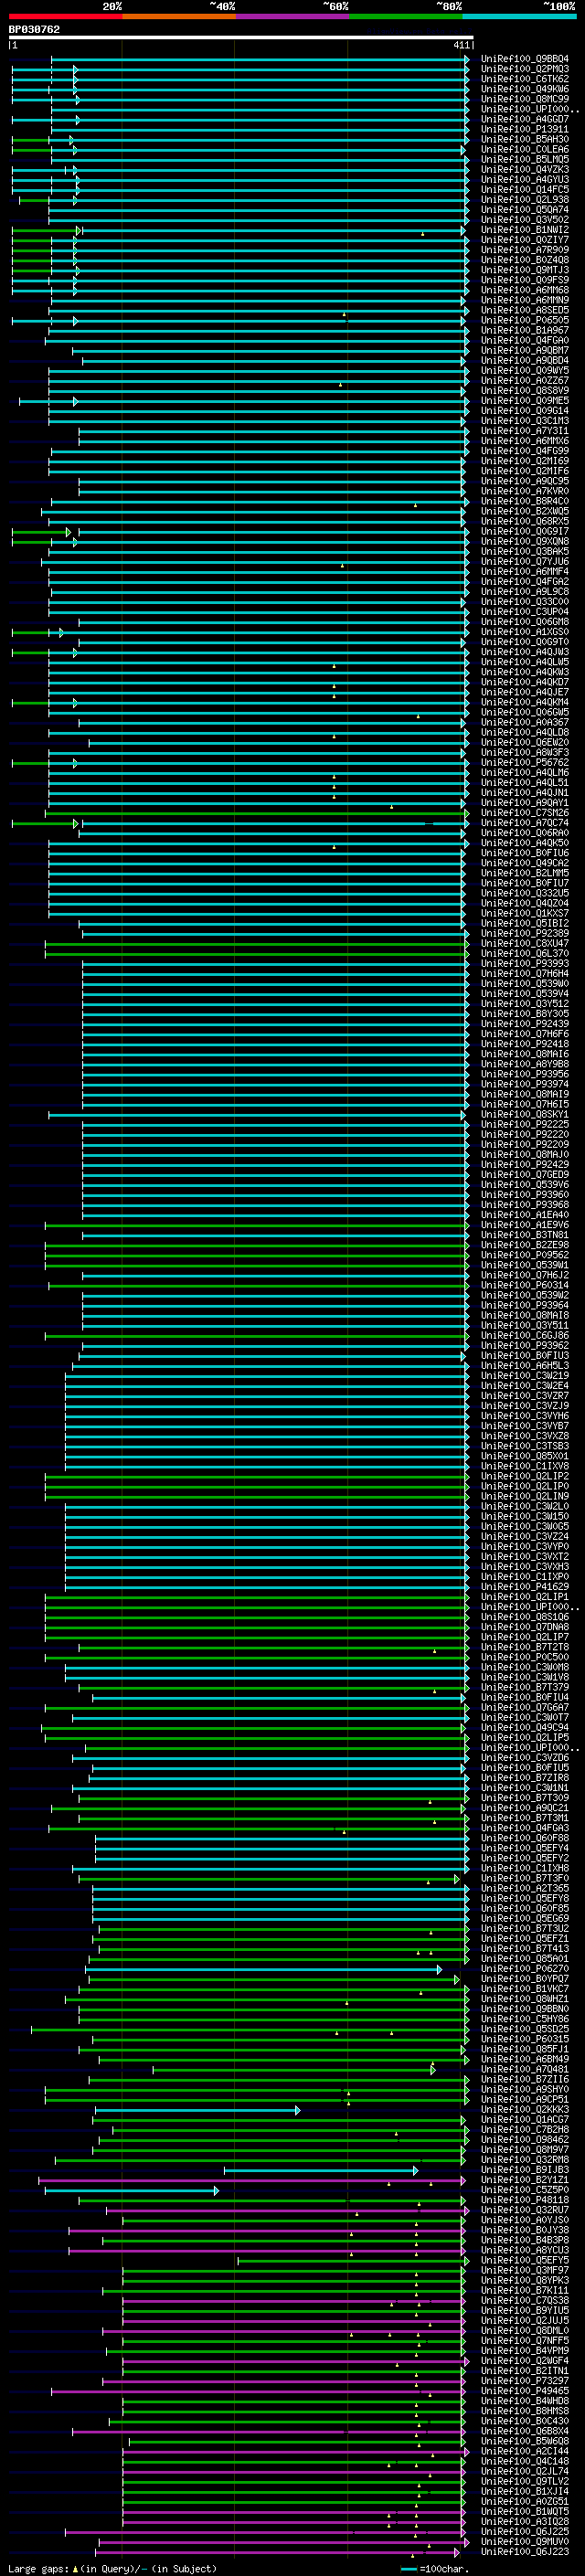Screen dimensions: 585x2576
Task: Select hit label UniRef100_Q8MAI8
Action: coord(524,1315)
